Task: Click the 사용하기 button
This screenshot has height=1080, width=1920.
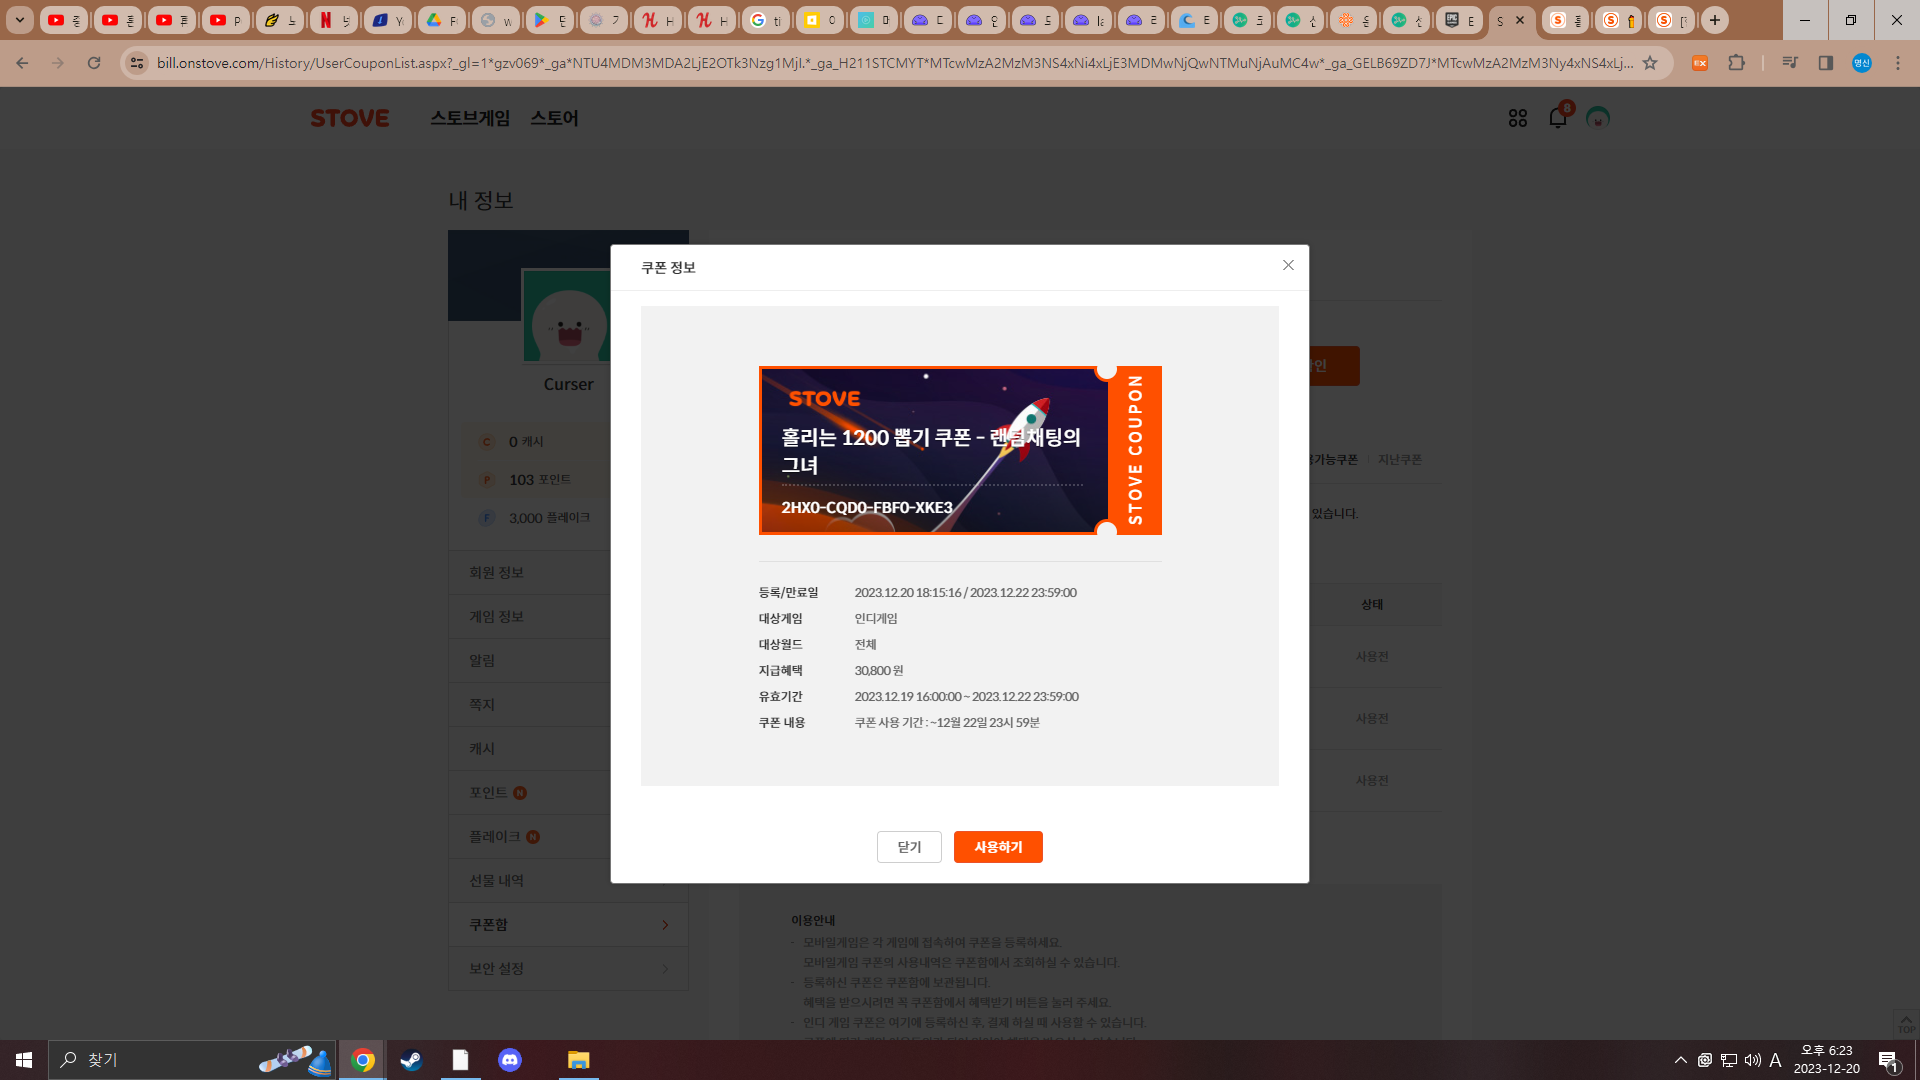Action: click(x=998, y=847)
